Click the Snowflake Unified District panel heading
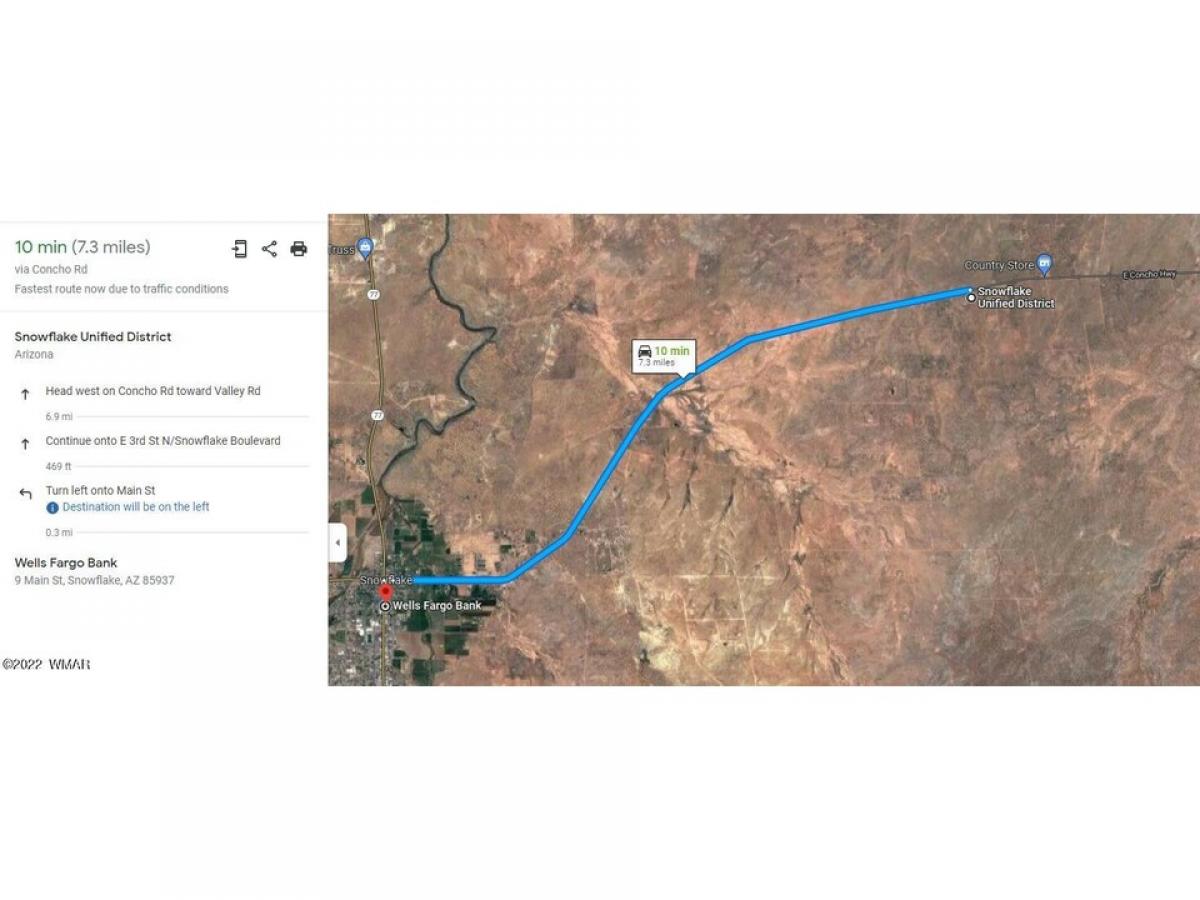This screenshot has height=900, width=1200. point(93,337)
